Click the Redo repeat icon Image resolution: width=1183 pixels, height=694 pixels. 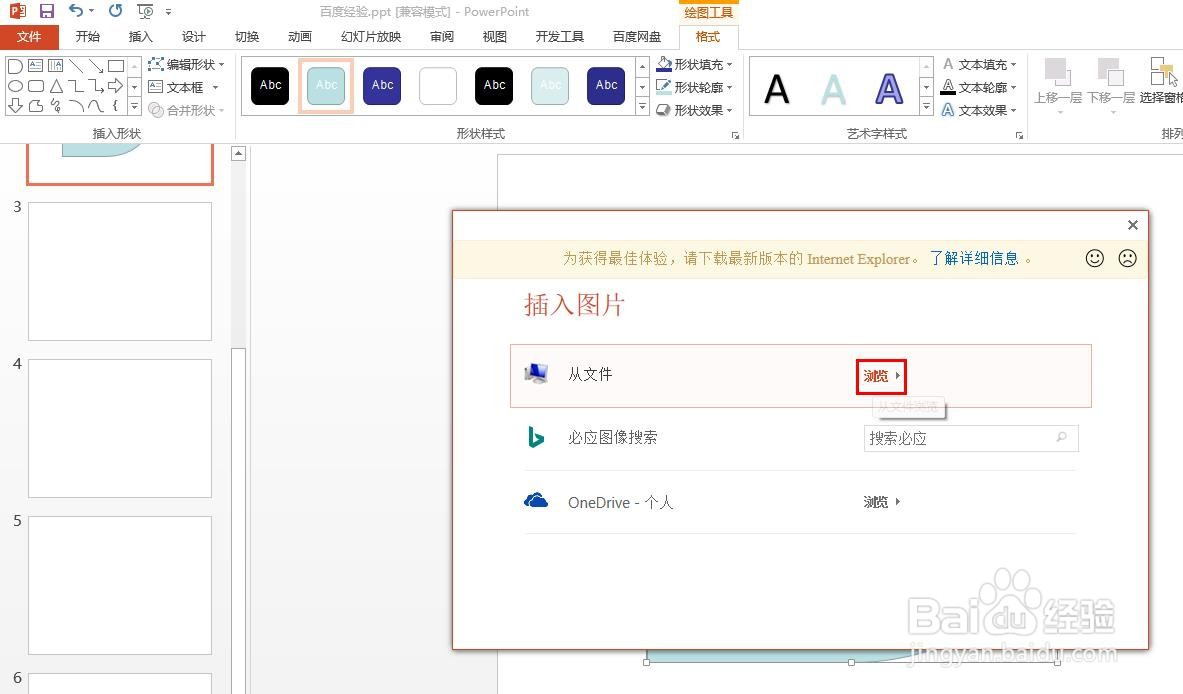[x=115, y=11]
